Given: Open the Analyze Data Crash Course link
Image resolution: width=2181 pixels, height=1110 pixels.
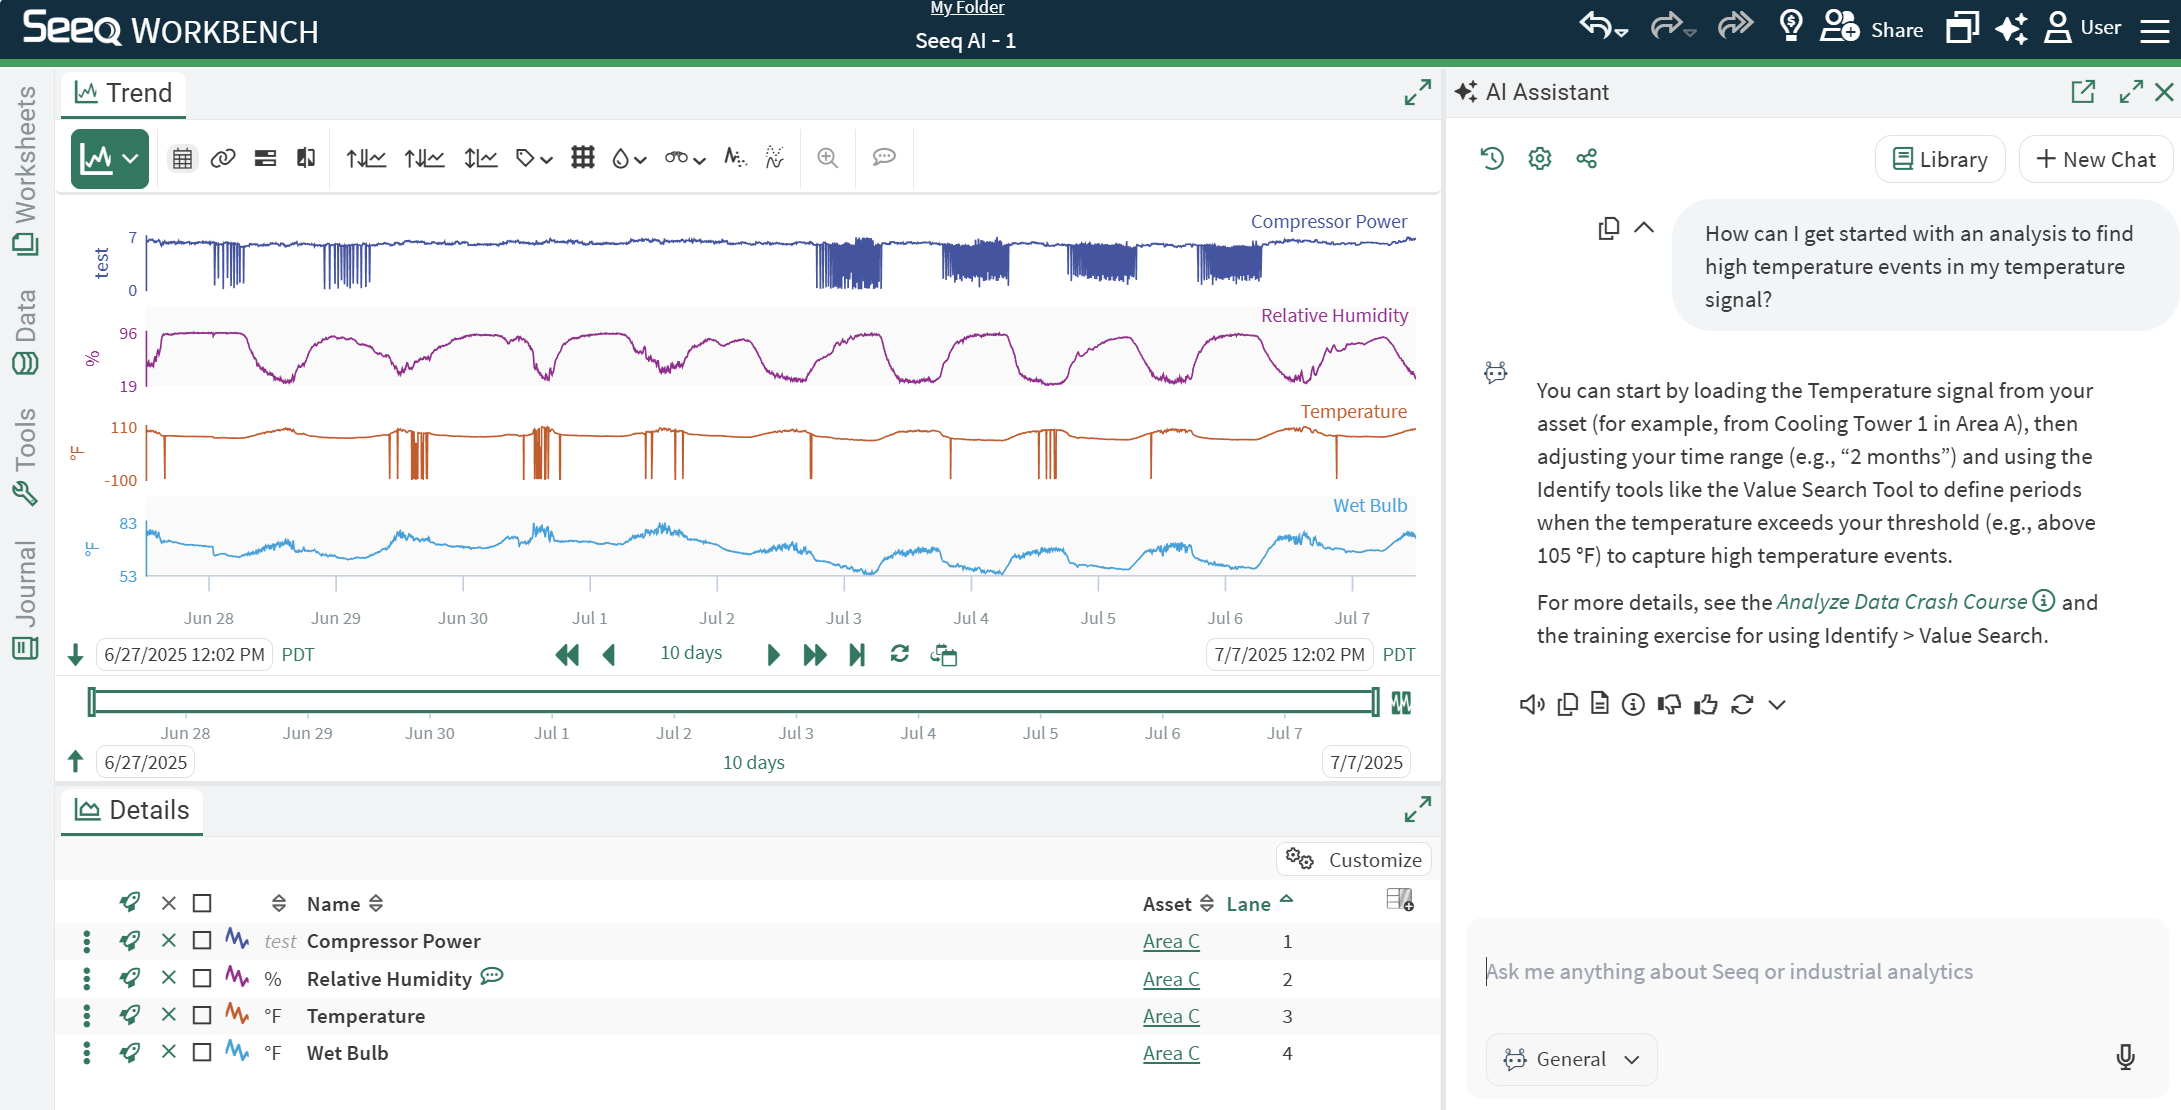Looking at the screenshot, I should (1901, 602).
